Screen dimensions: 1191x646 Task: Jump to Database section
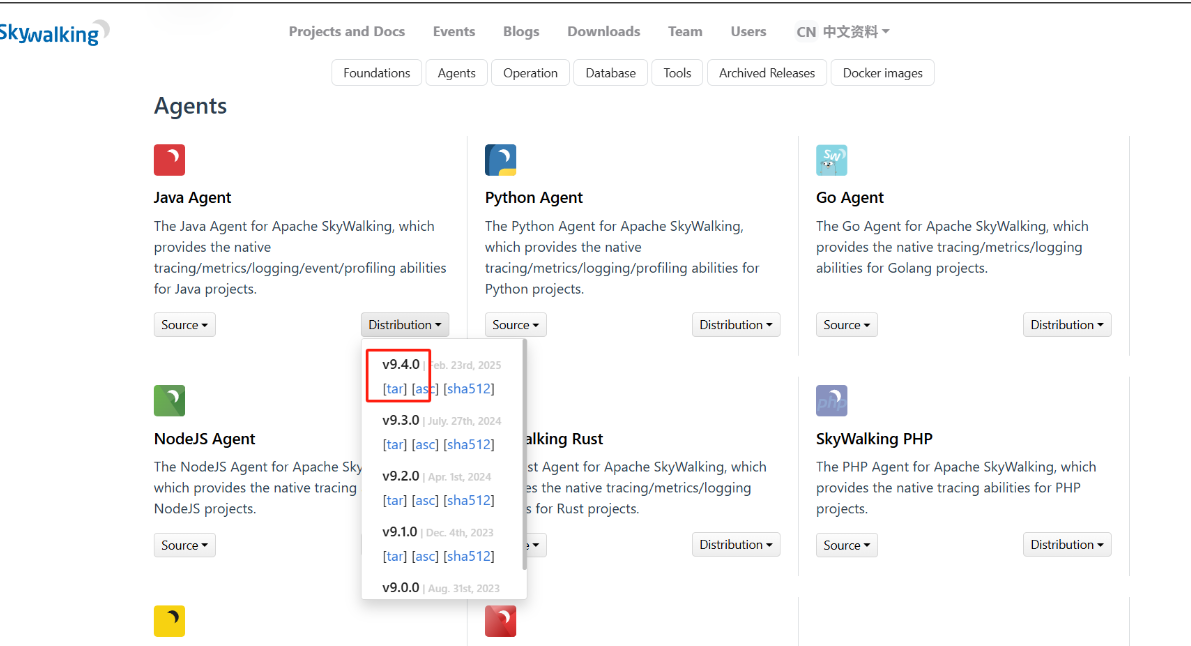[611, 73]
